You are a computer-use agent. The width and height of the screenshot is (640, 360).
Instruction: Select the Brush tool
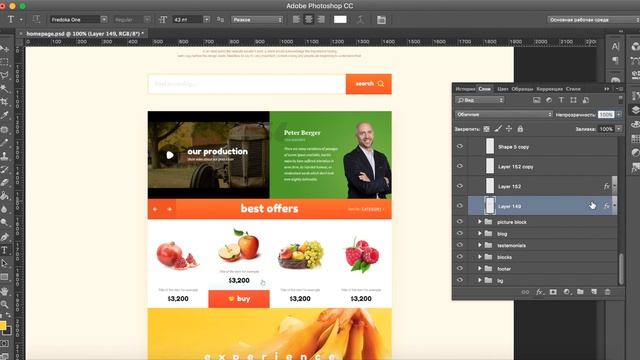click(4, 142)
